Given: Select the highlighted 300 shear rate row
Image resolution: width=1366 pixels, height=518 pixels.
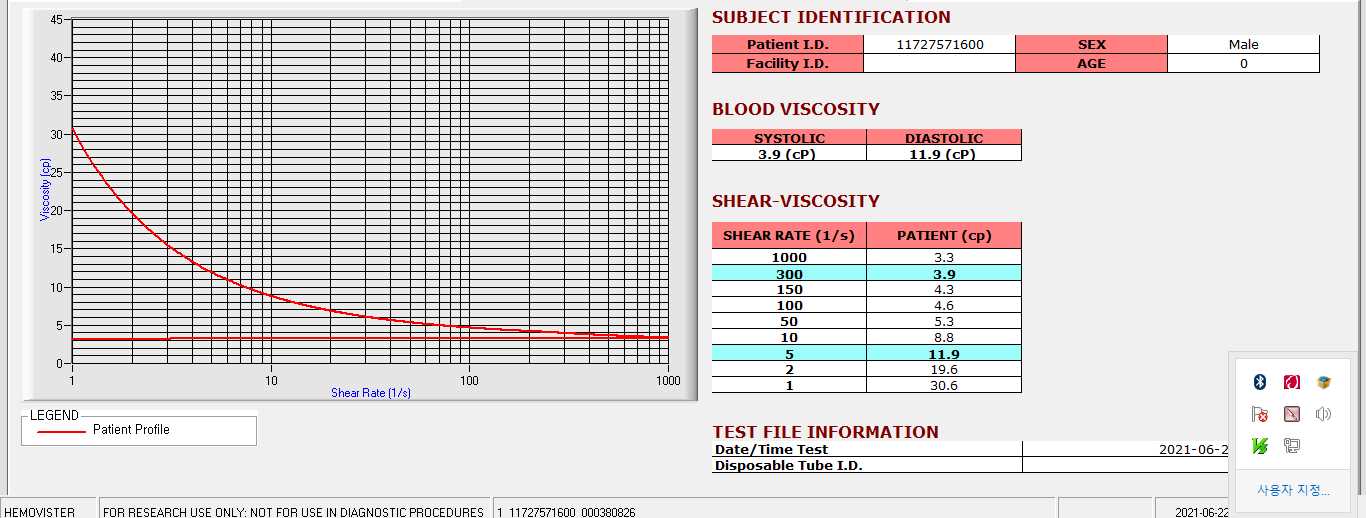Looking at the screenshot, I should tap(866, 273).
